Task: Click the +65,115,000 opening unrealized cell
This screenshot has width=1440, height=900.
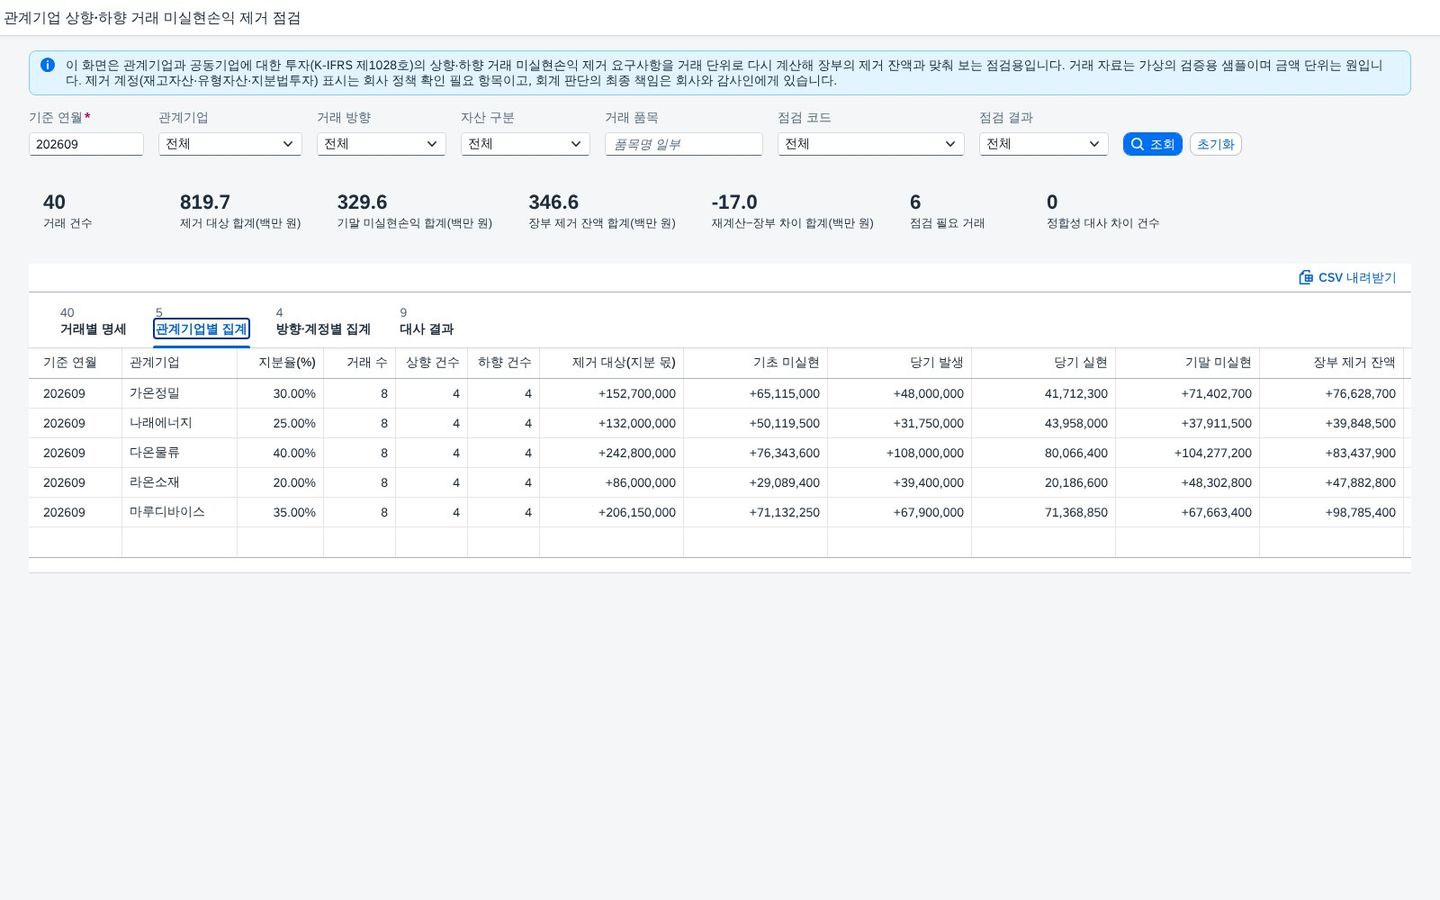Action: click(755, 393)
